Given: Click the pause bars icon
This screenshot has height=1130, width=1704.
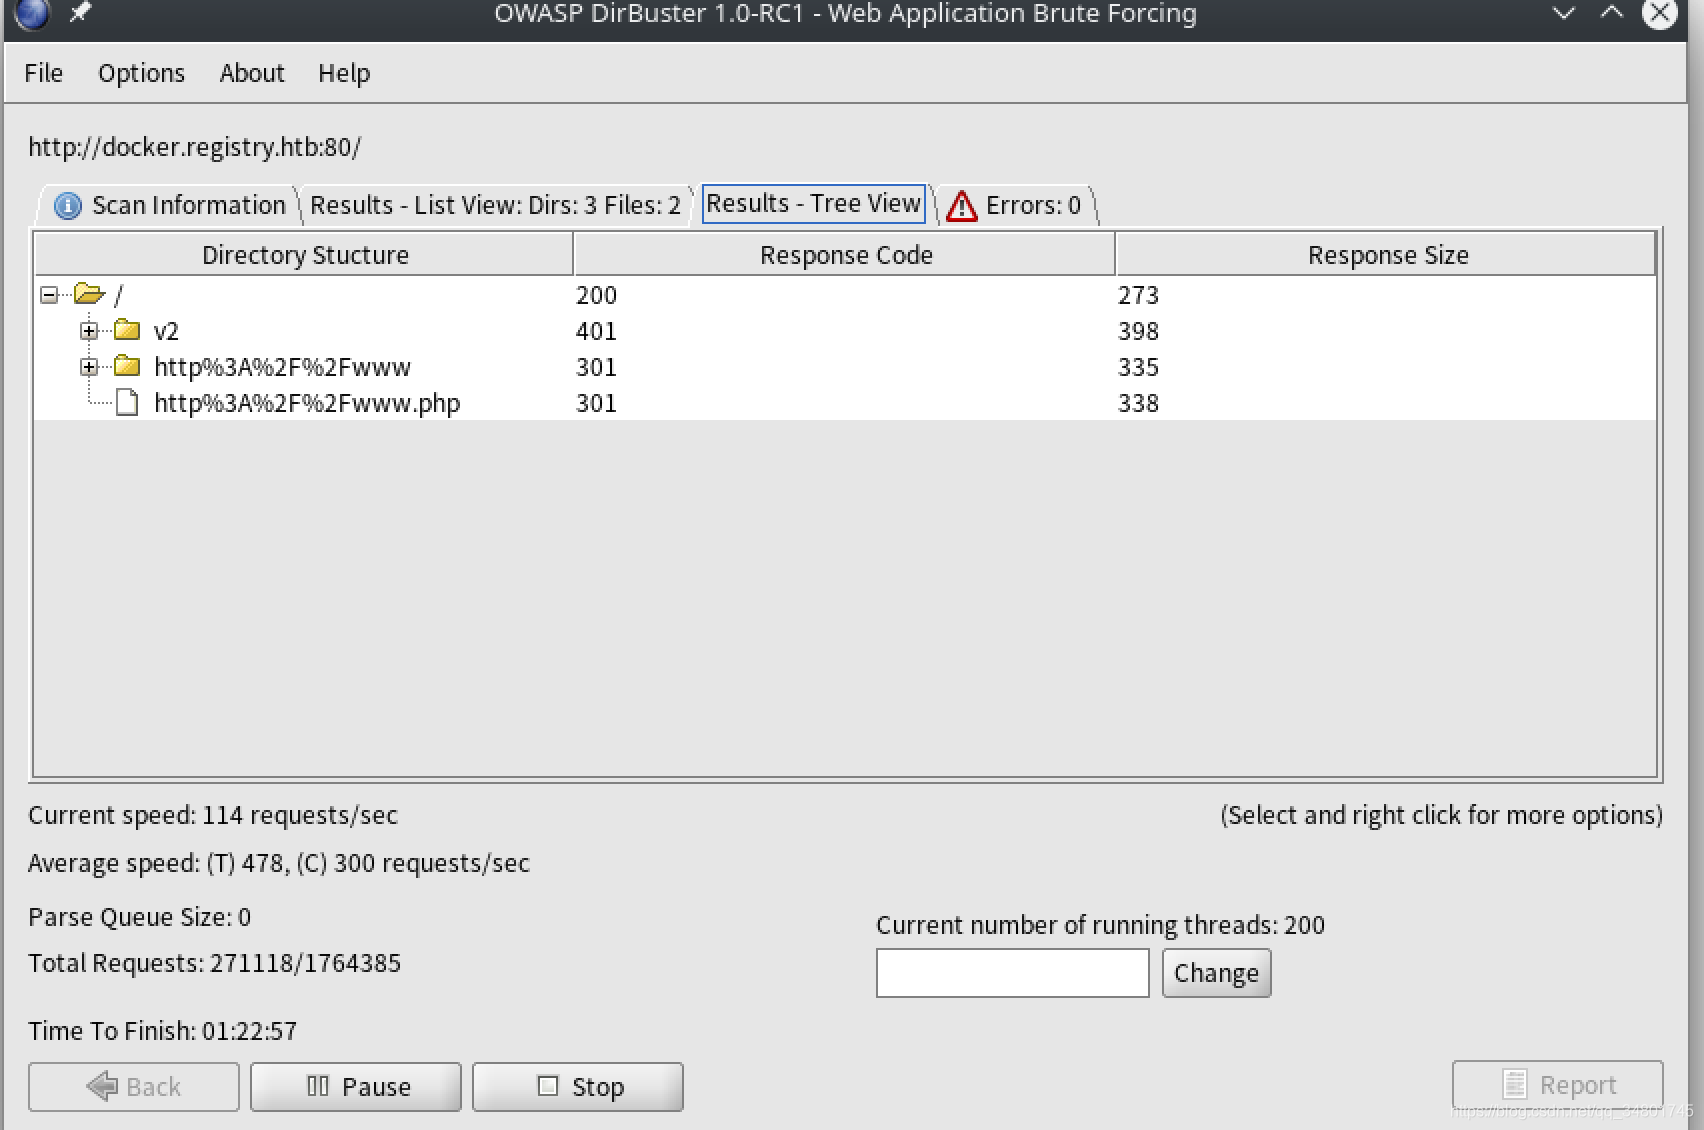Looking at the screenshot, I should point(318,1086).
